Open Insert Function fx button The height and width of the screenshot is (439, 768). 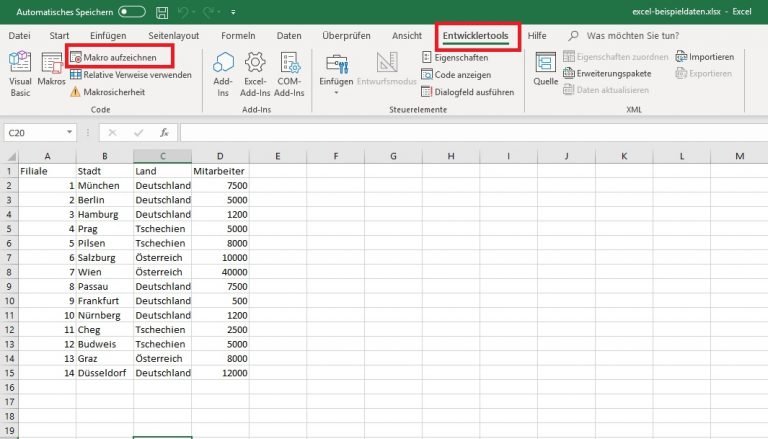[x=165, y=133]
